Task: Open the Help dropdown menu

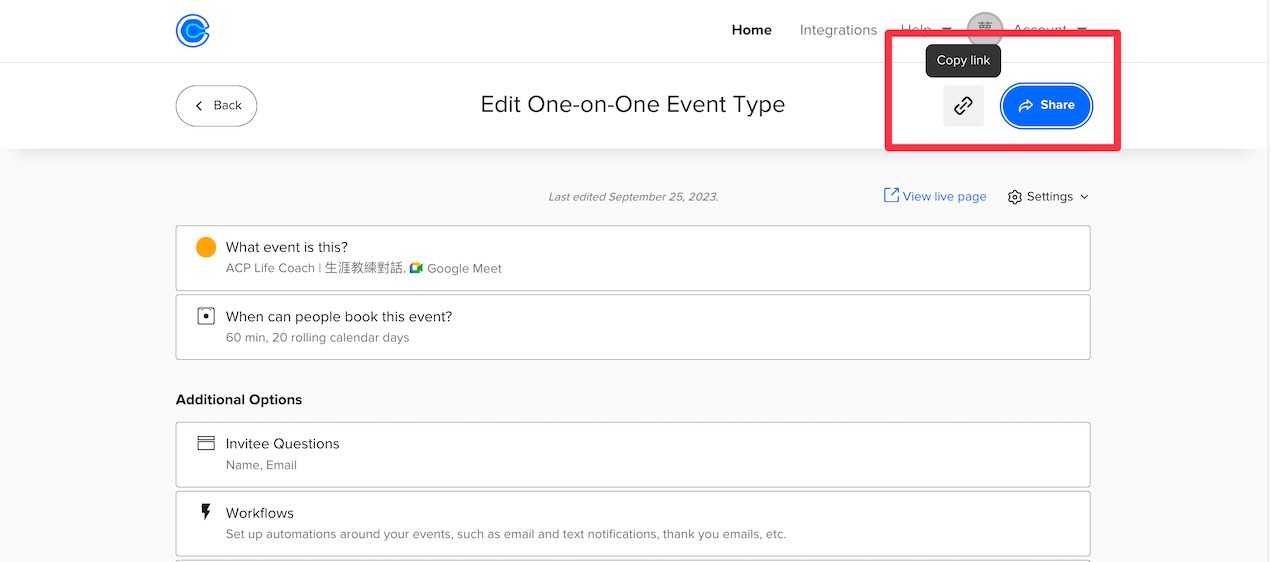Action: click(926, 30)
